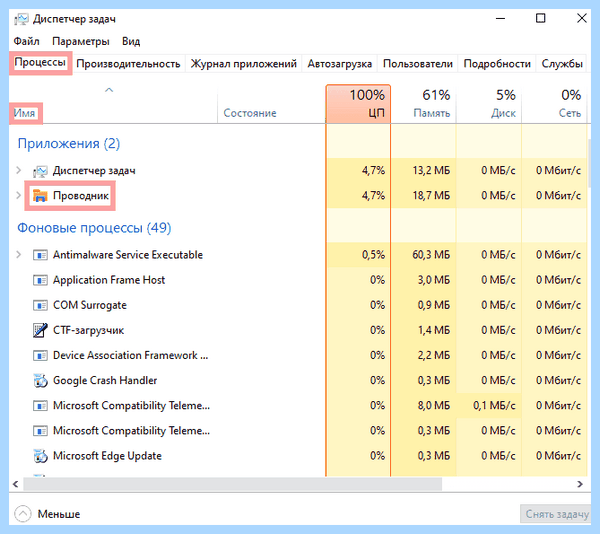Switch to the Подробности tab
600x534 pixels.
click(x=497, y=63)
